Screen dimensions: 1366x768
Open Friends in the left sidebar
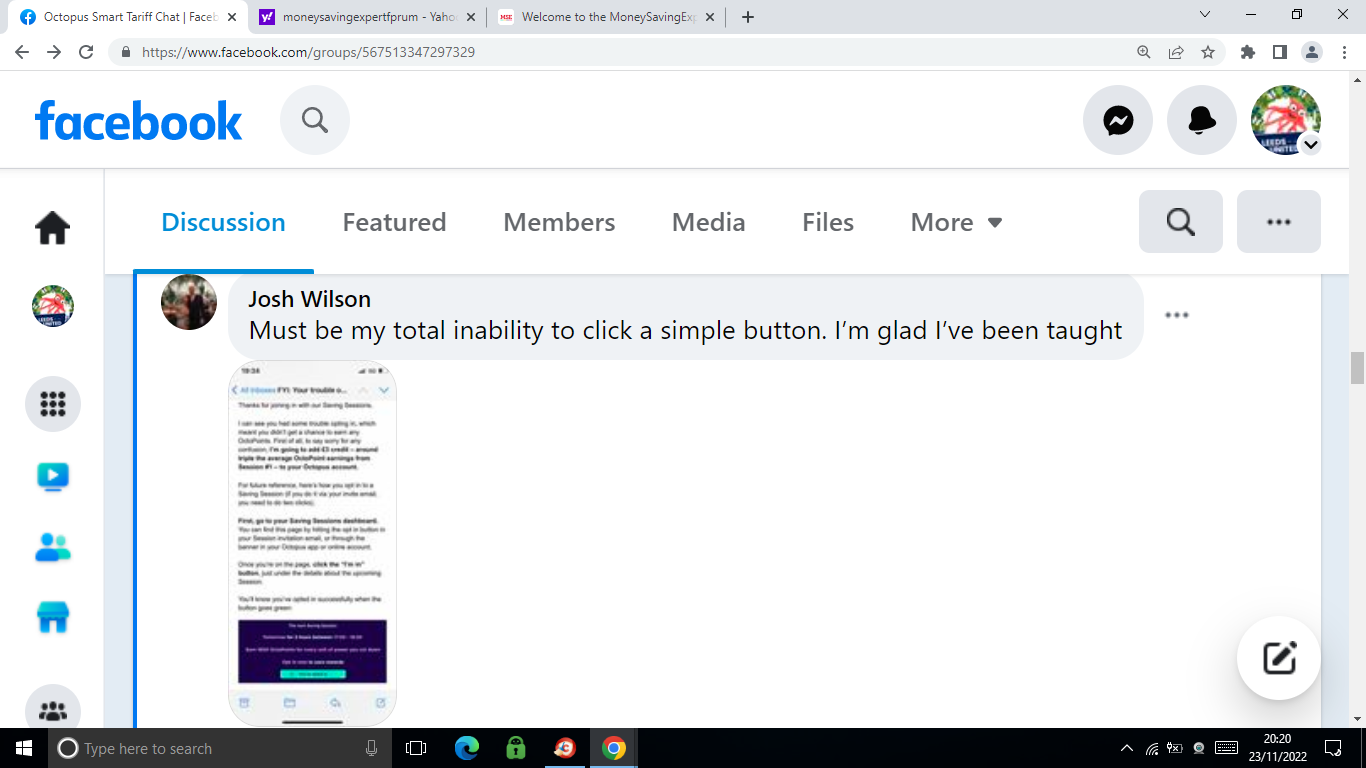pyautogui.click(x=53, y=547)
